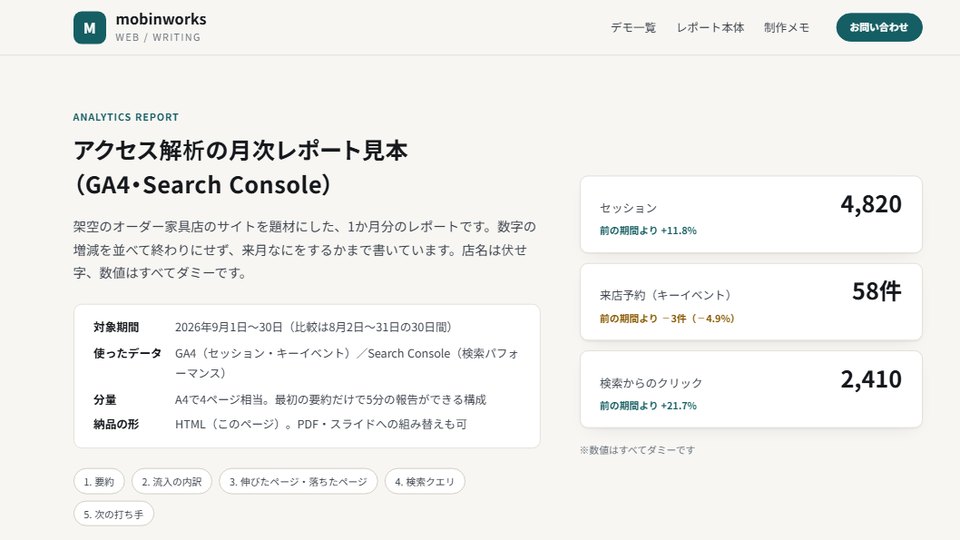Image resolution: width=960 pixels, height=540 pixels.
Task: Open the 3. 伸びたページ・落ちたページ chip
Action: 298,482
